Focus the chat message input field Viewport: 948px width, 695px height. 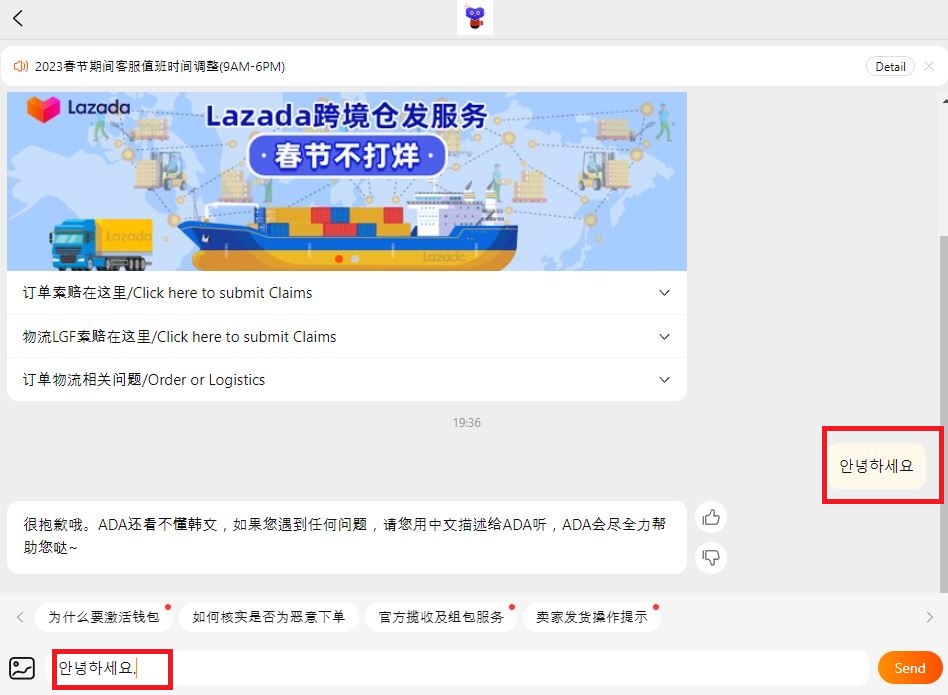click(x=457, y=668)
